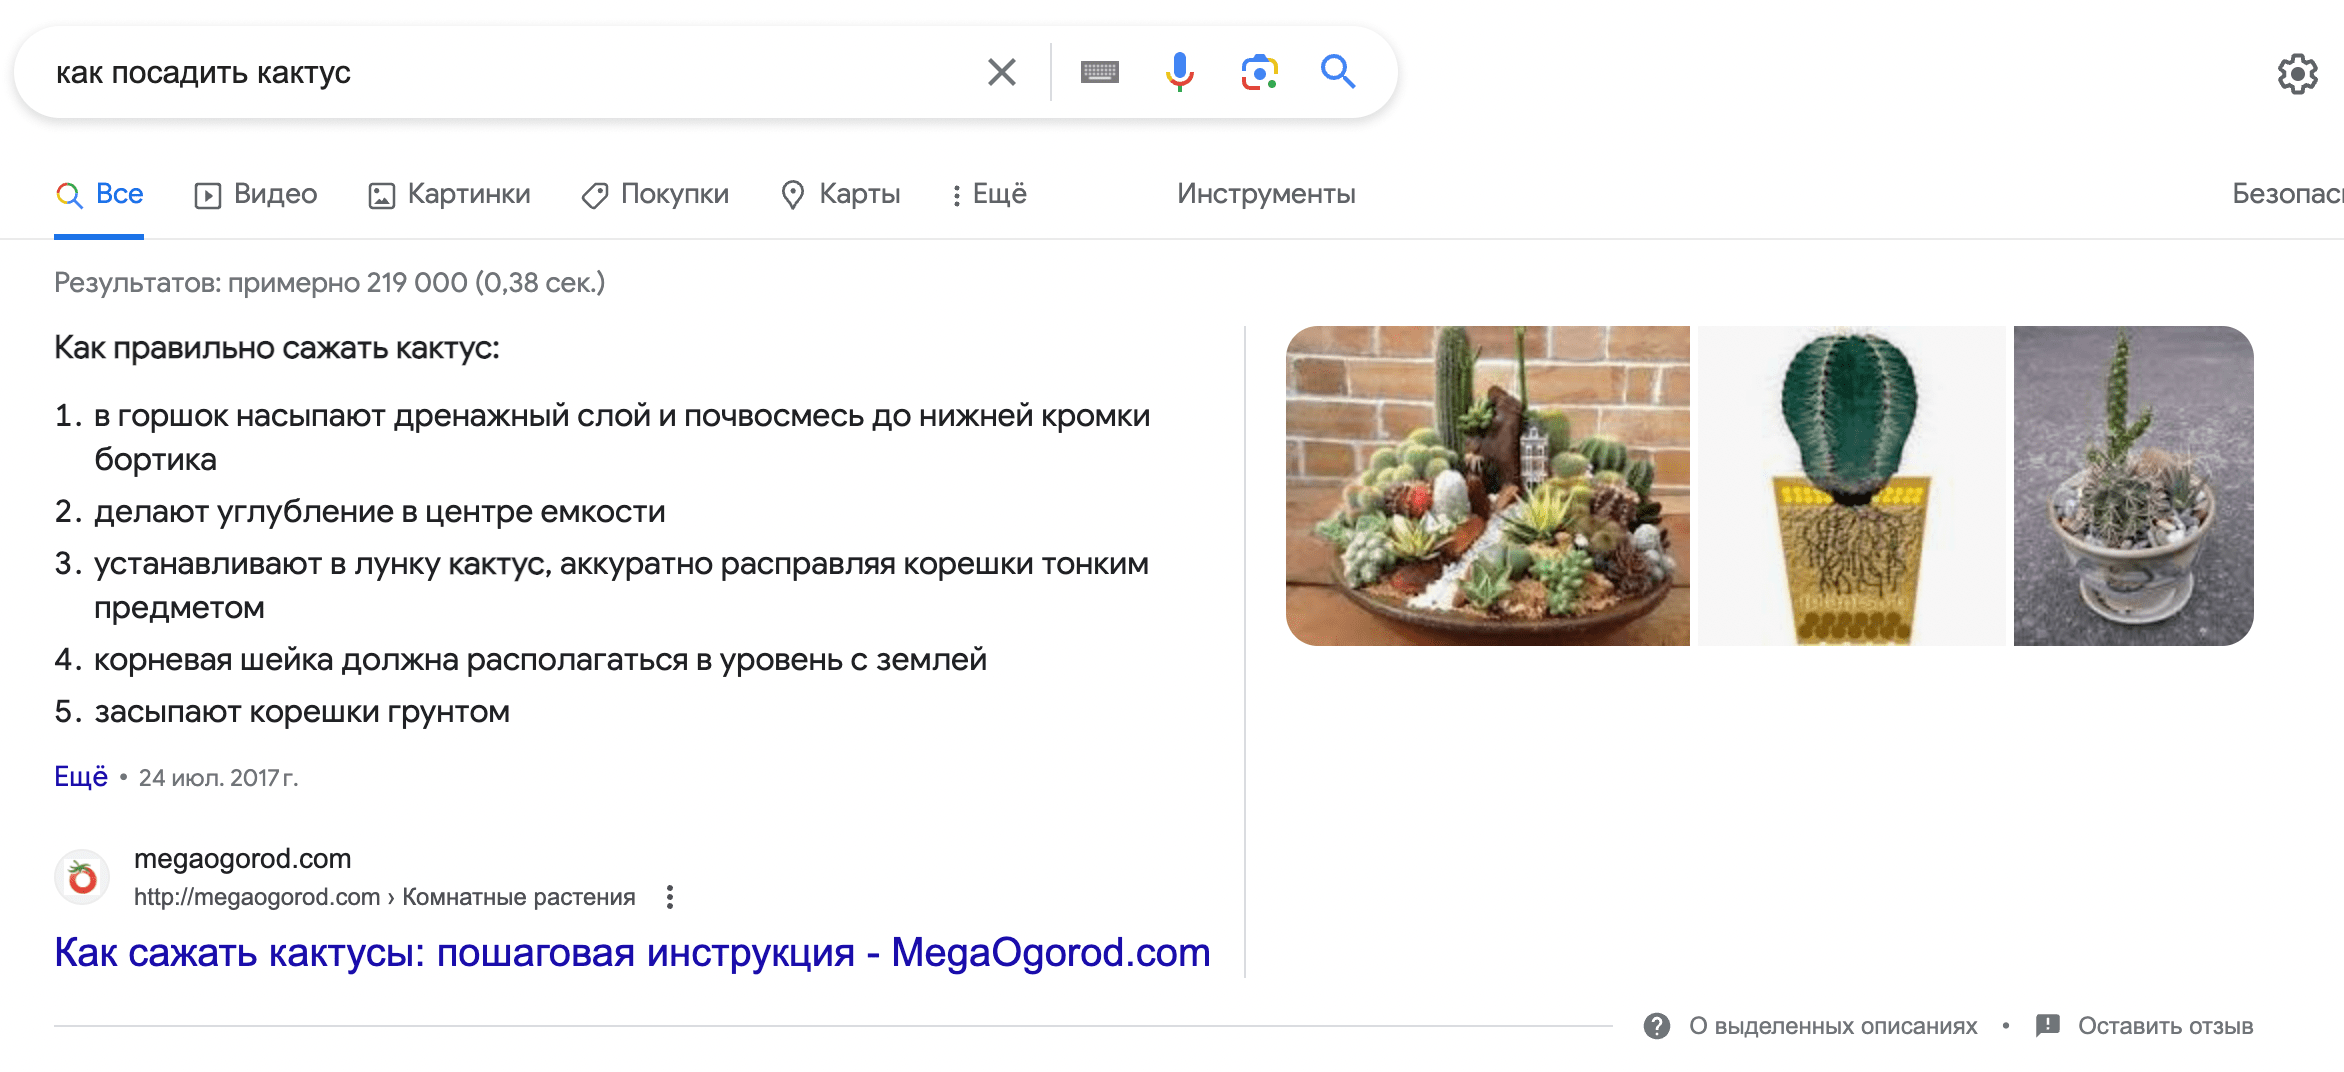Switch to the Видео tab
The image size is (2344, 1072).
point(256,194)
